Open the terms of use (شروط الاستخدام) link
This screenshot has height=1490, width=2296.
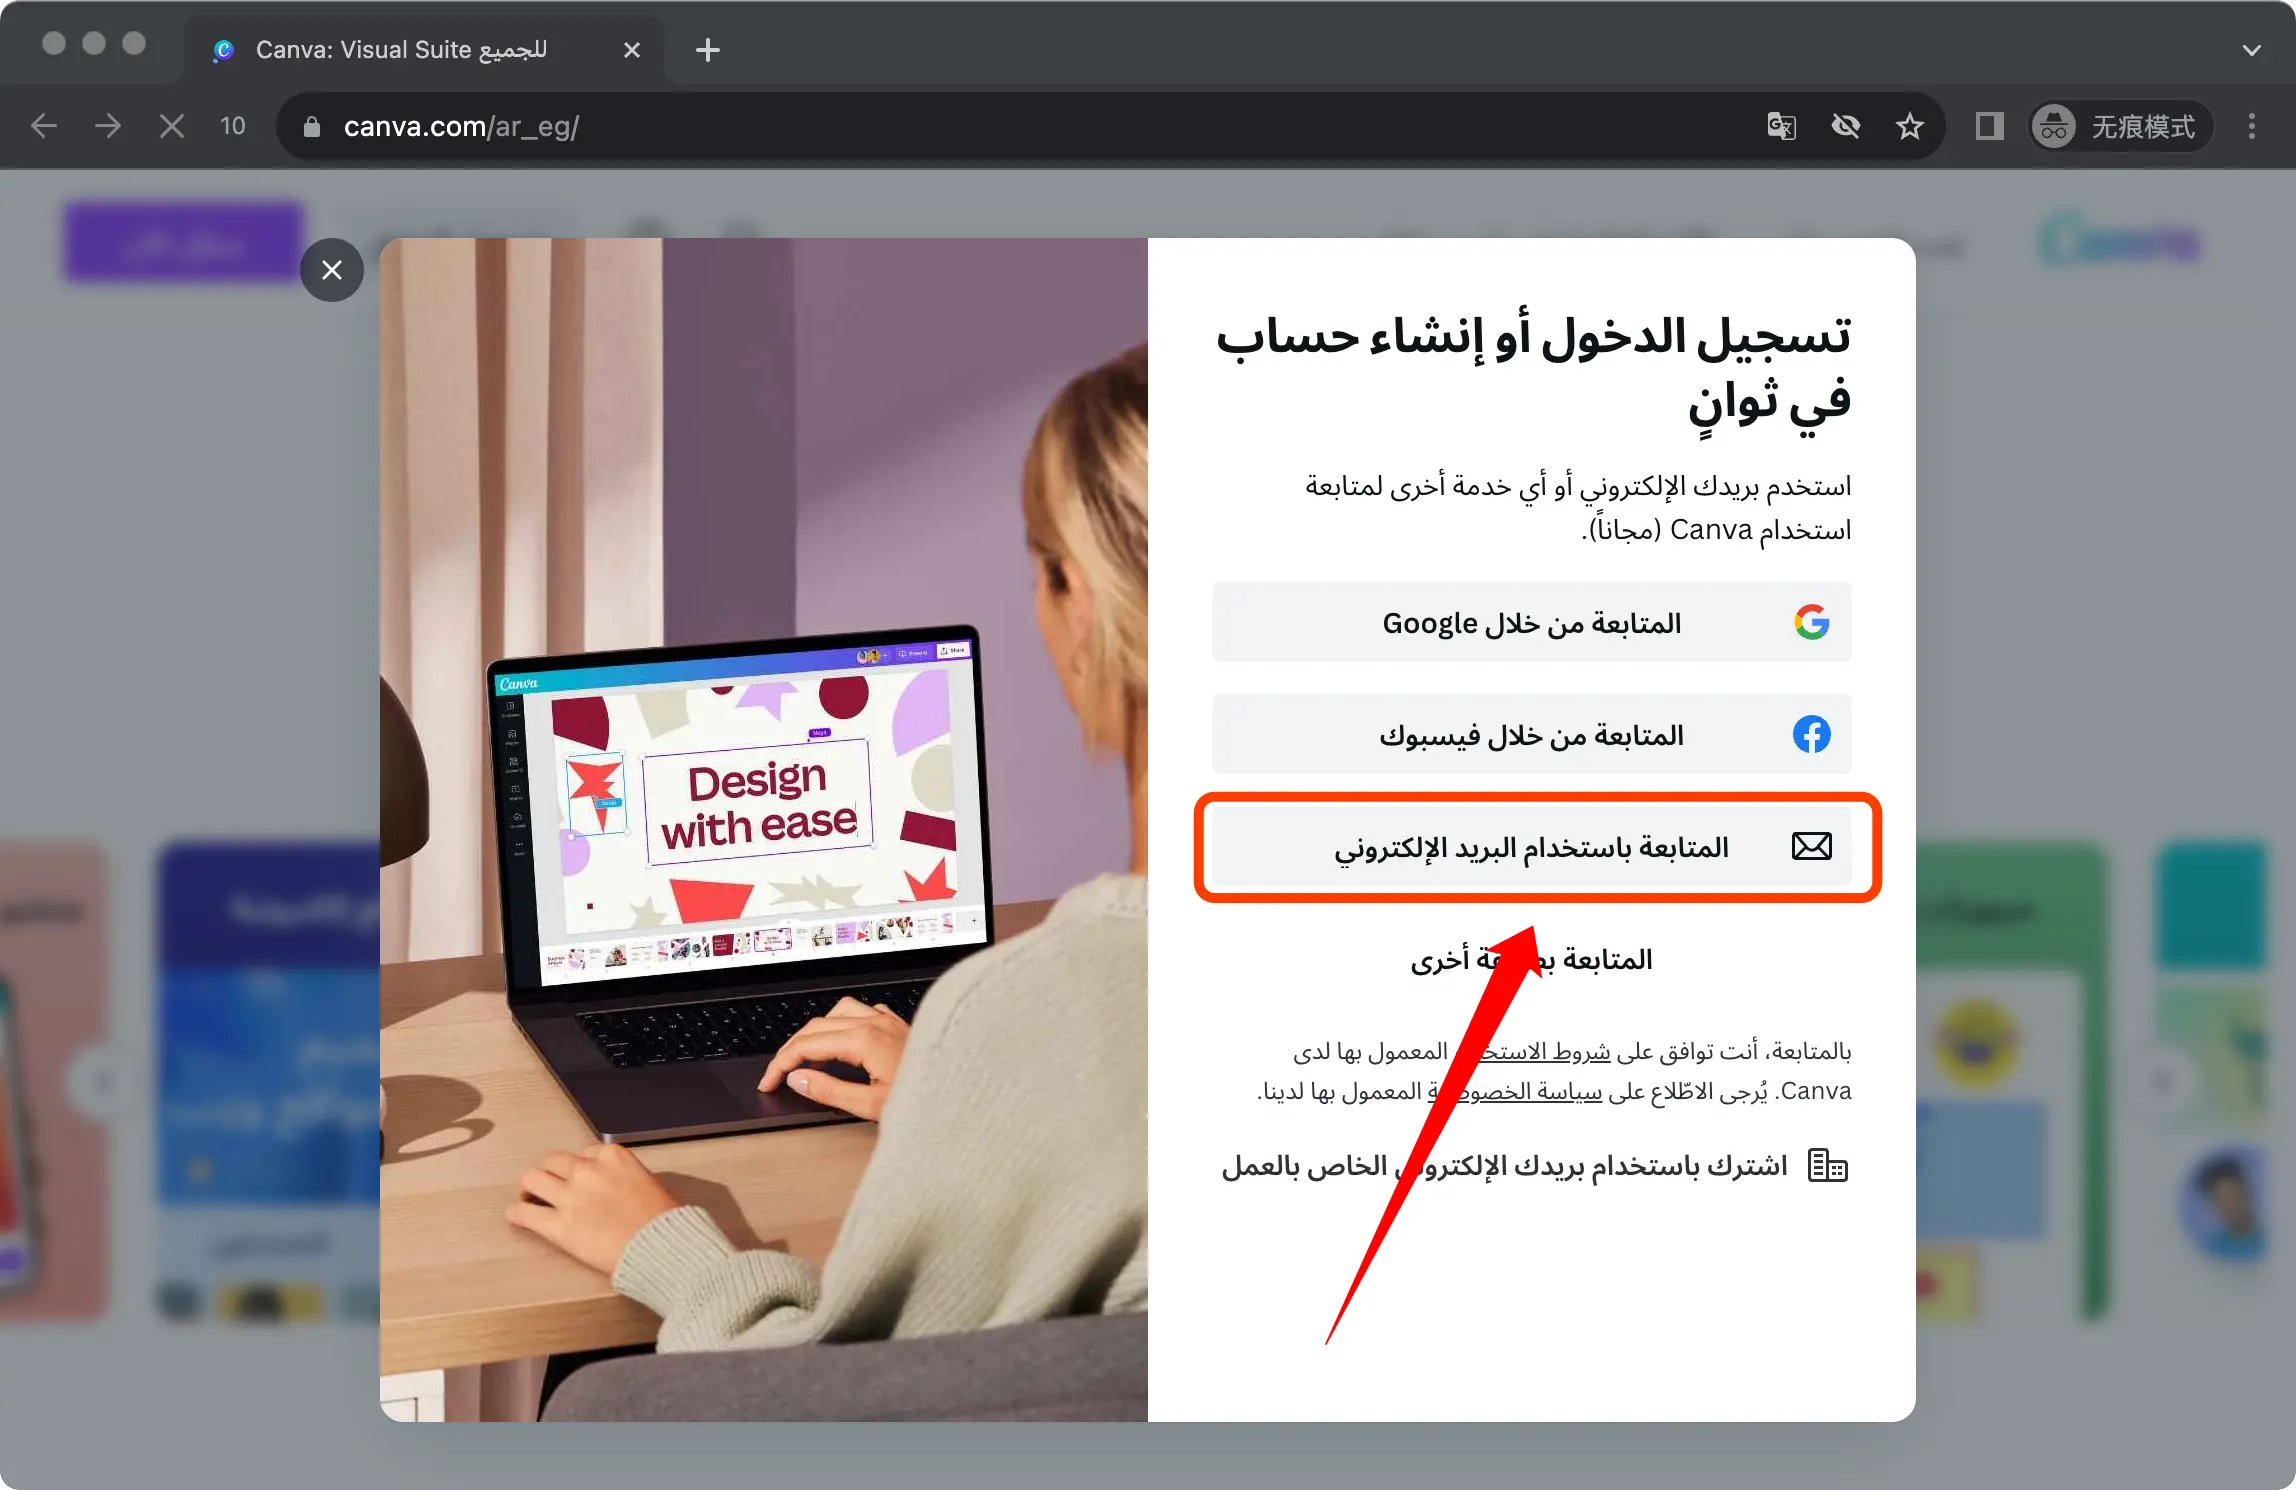[1532, 1051]
